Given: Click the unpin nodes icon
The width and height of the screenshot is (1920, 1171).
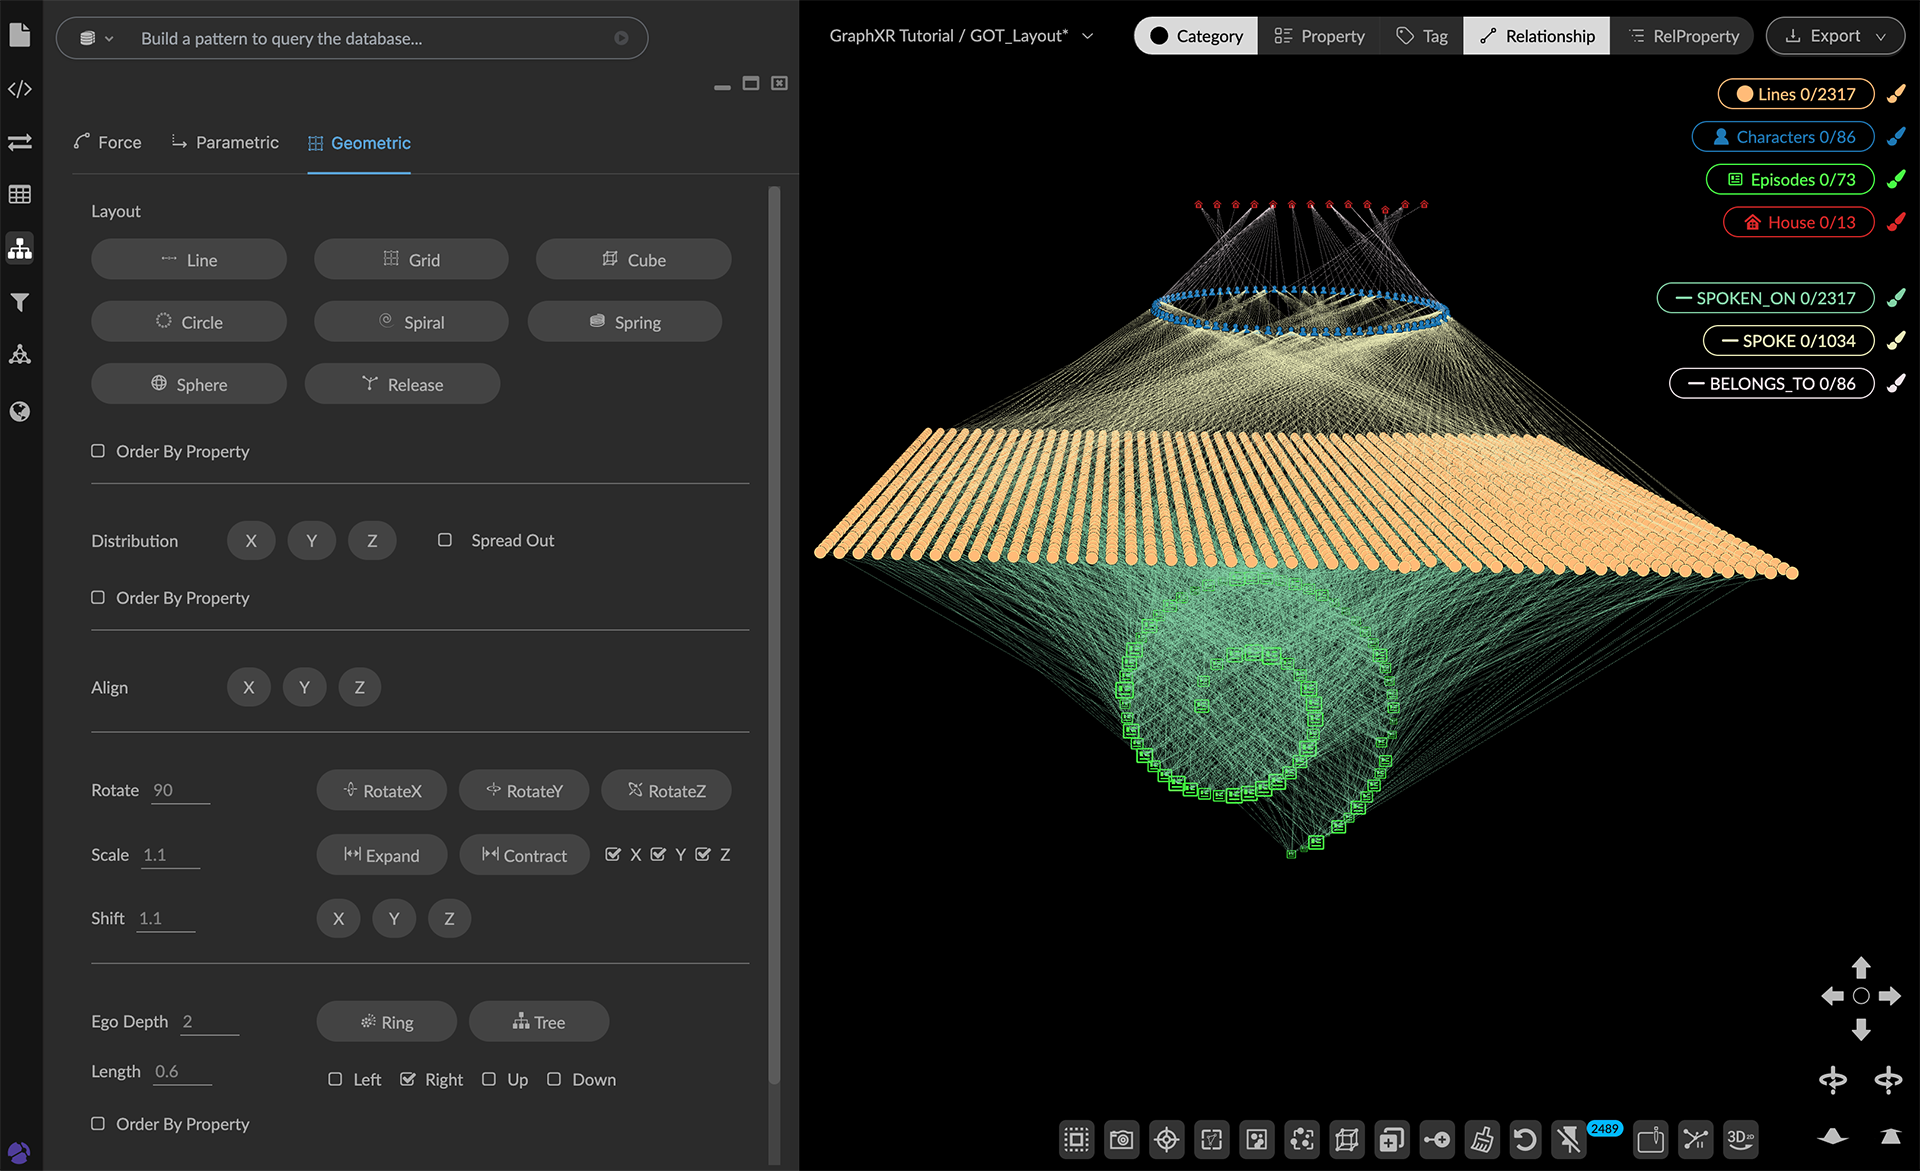Looking at the screenshot, I should [1569, 1139].
